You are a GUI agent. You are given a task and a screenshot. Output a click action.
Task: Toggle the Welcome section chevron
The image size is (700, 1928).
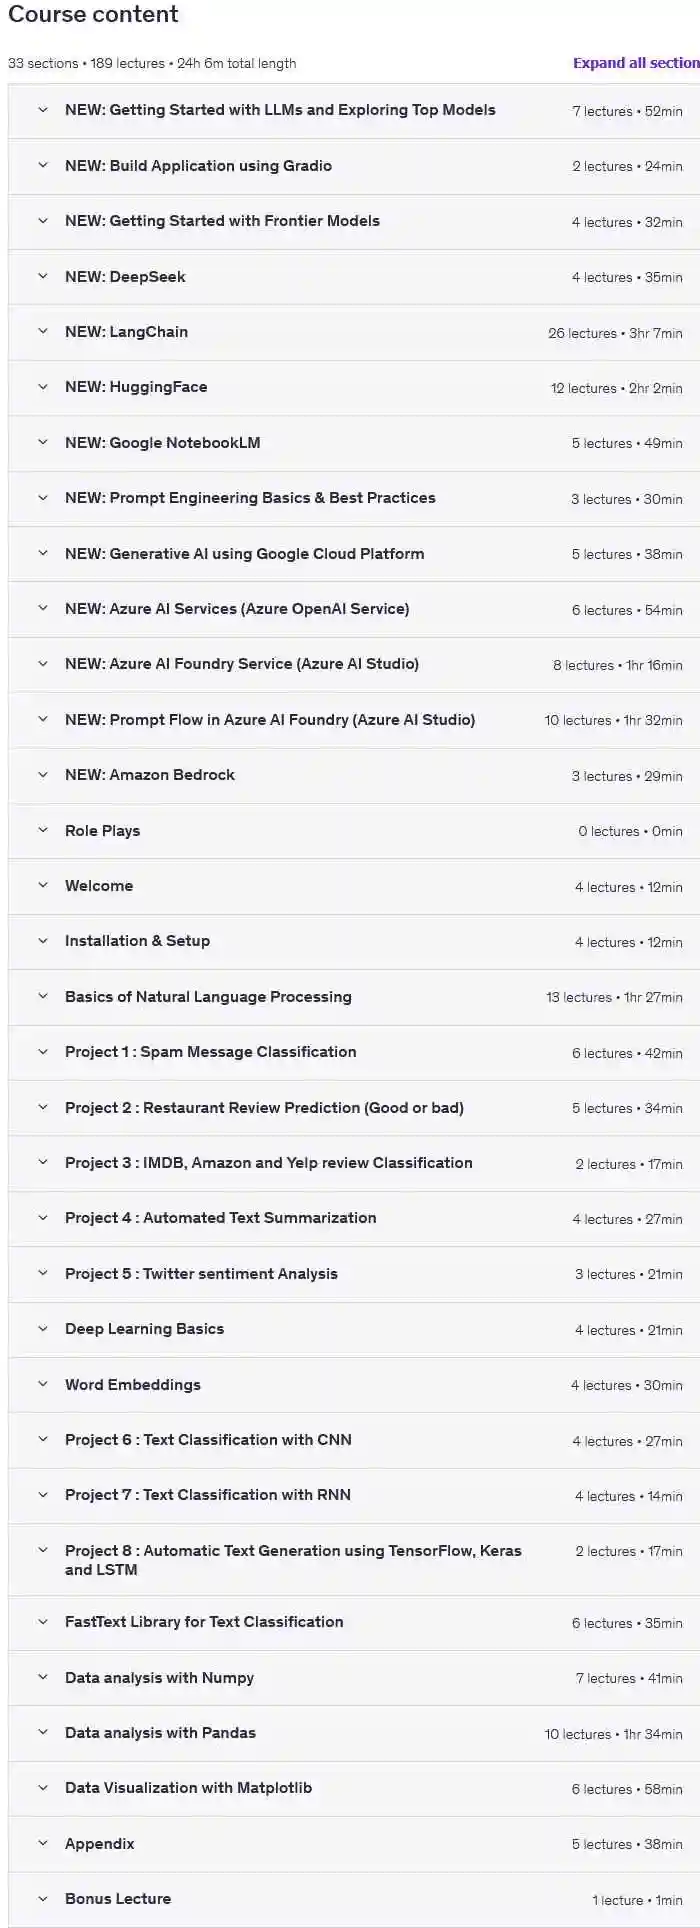pyautogui.click(x=43, y=886)
